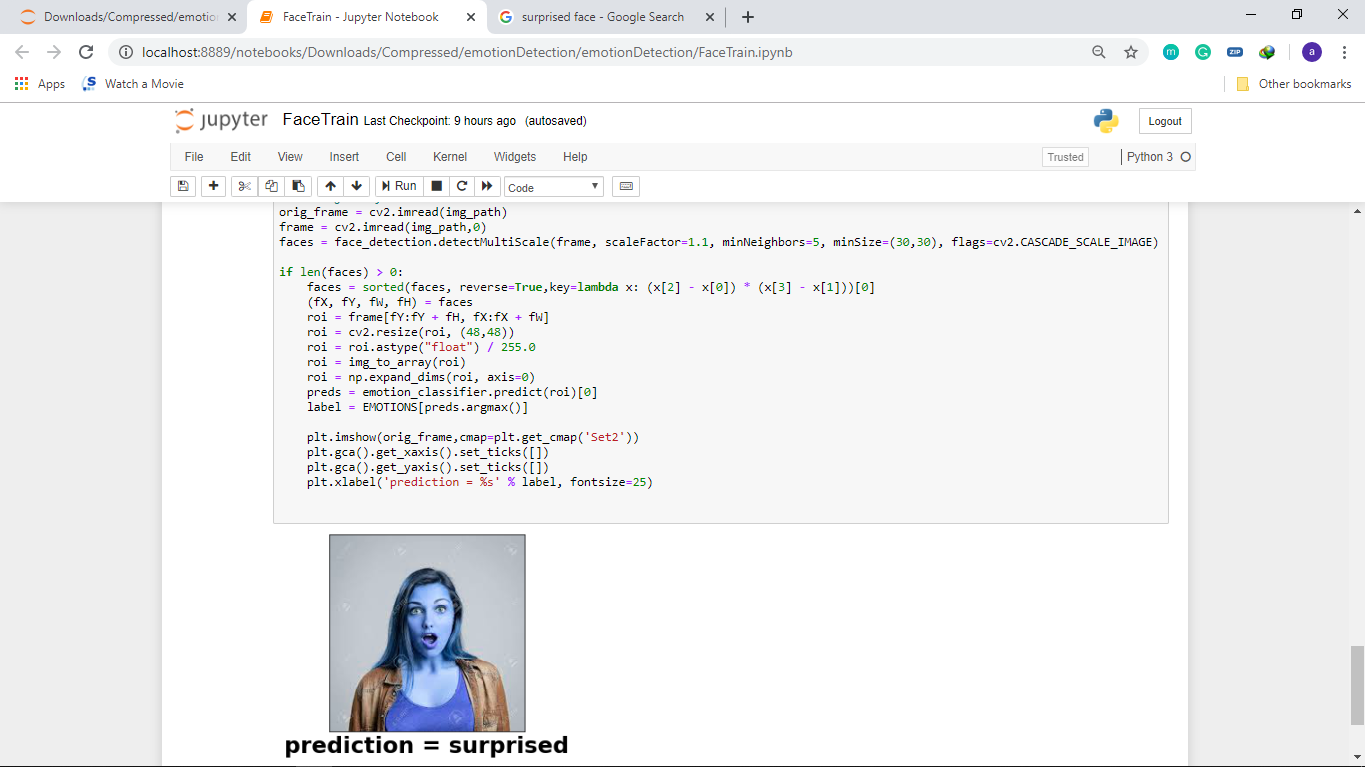Open the cell type Code dropdown
Screen dimensions: 1365x767
click(x=553, y=187)
